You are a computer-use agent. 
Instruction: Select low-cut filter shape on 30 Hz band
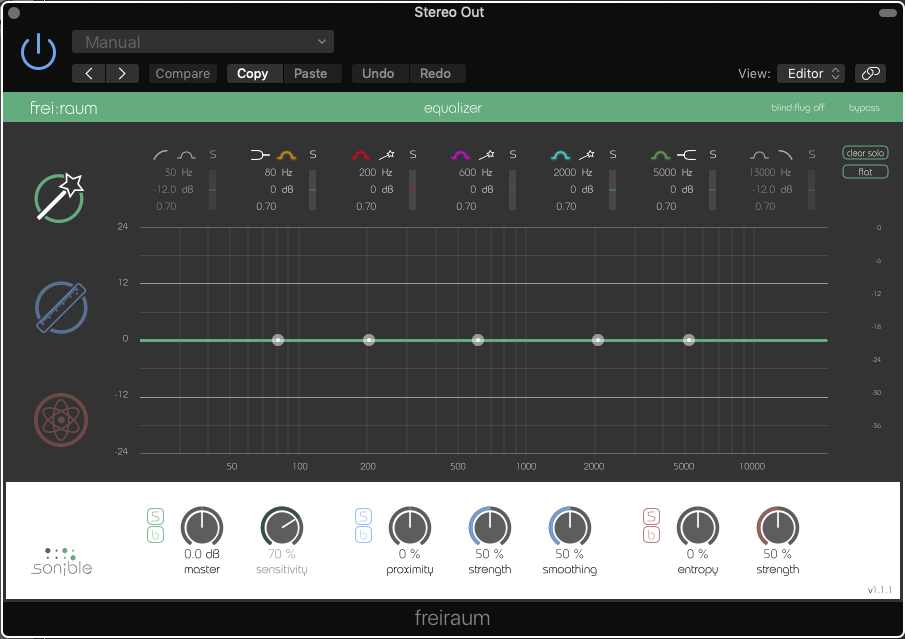click(160, 154)
